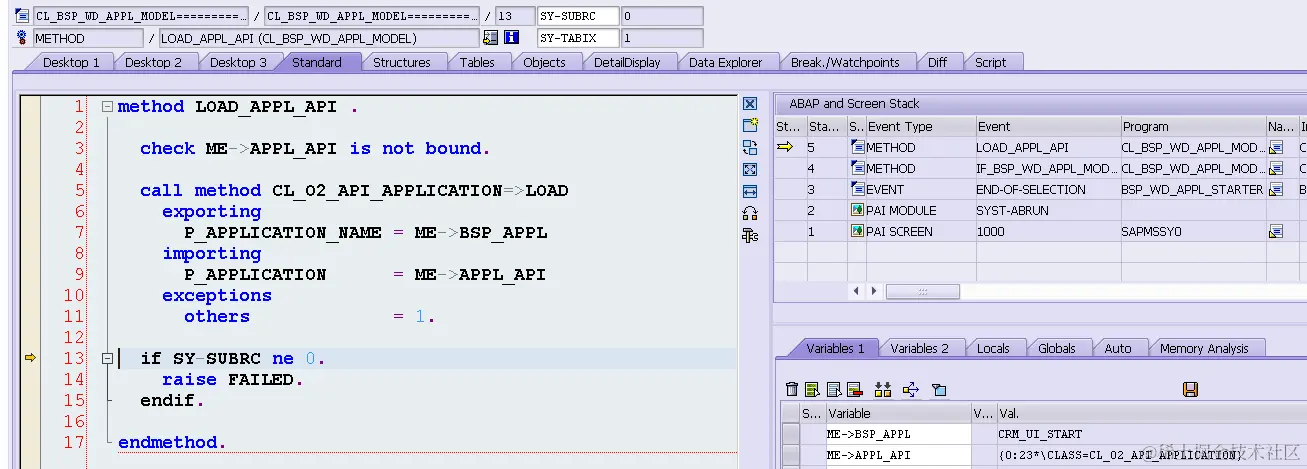Click the Program column header in the stack
This screenshot has height=469, width=1307.
(1192, 126)
